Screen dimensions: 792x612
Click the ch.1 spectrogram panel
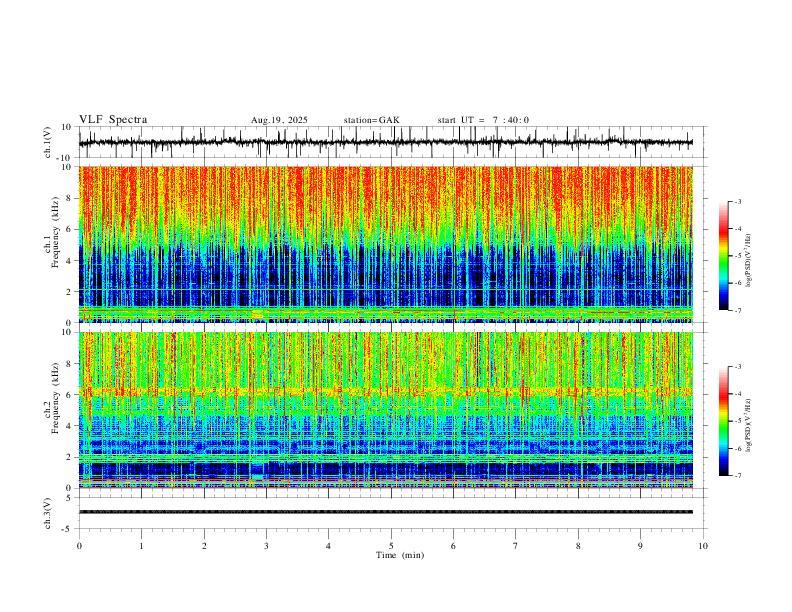point(386,244)
